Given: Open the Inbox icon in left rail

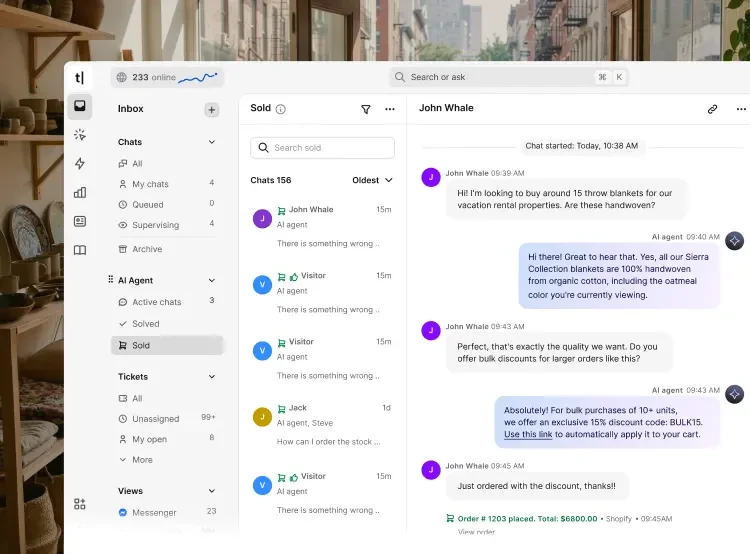Looking at the screenshot, I should coord(80,106).
